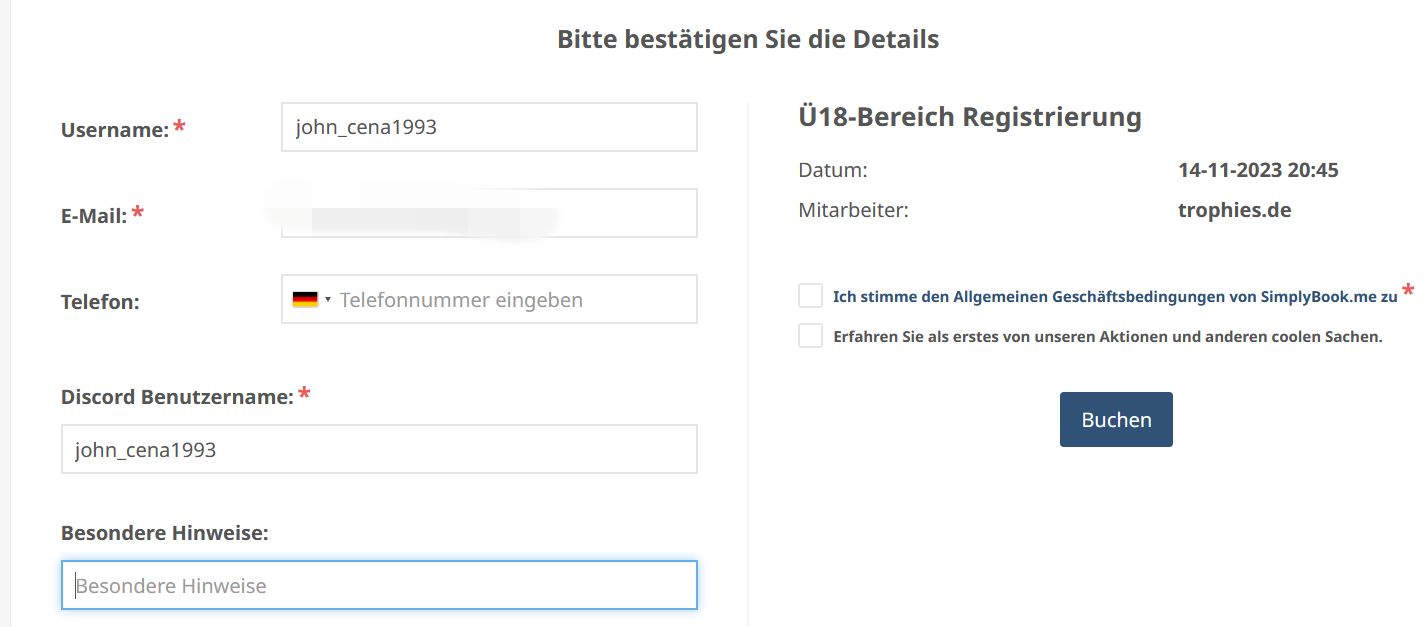The width and height of the screenshot is (1428, 627).
Task: Click the Buchen button
Action: tap(1116, 420)
